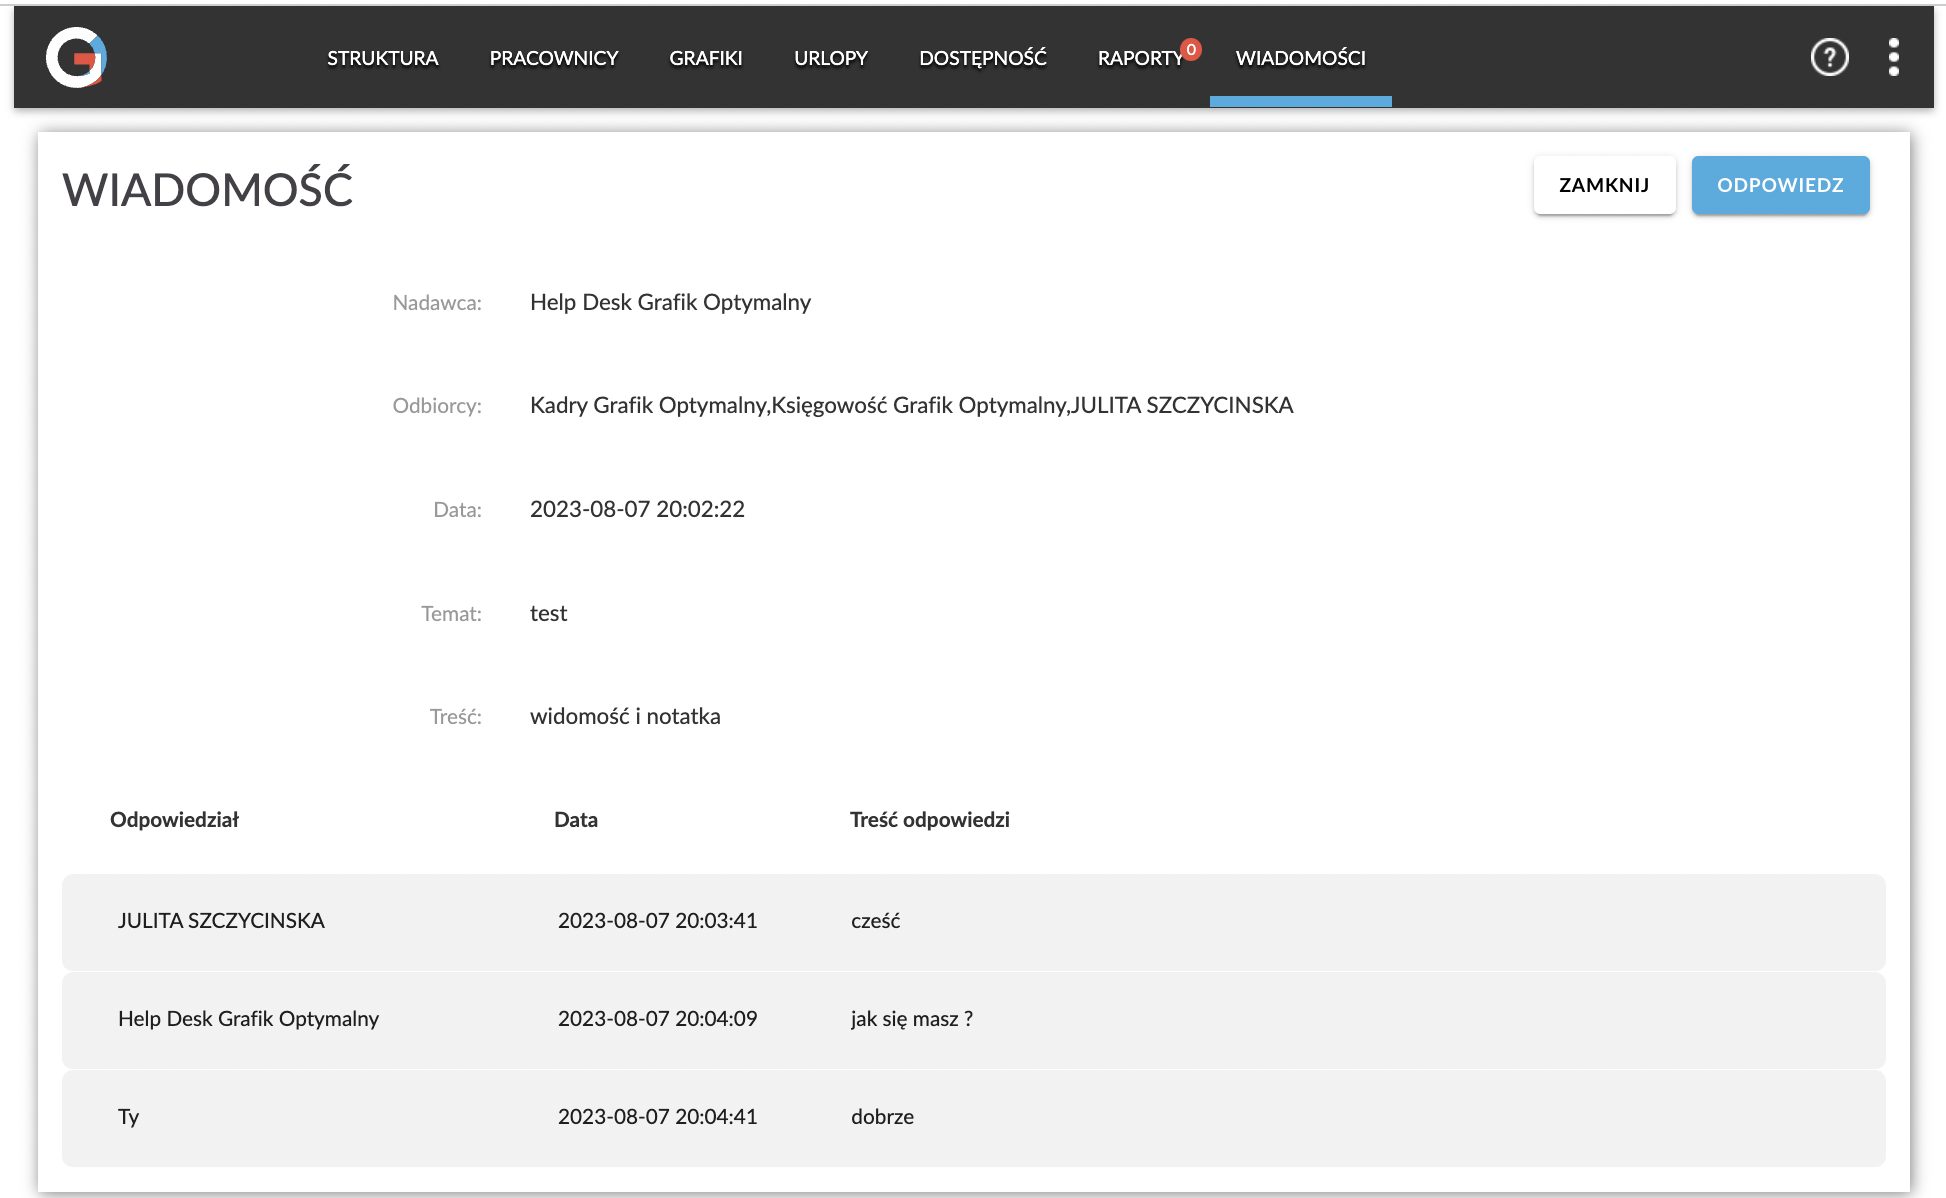Go to the PRACOWNICY tab

(x=553, y=58)
